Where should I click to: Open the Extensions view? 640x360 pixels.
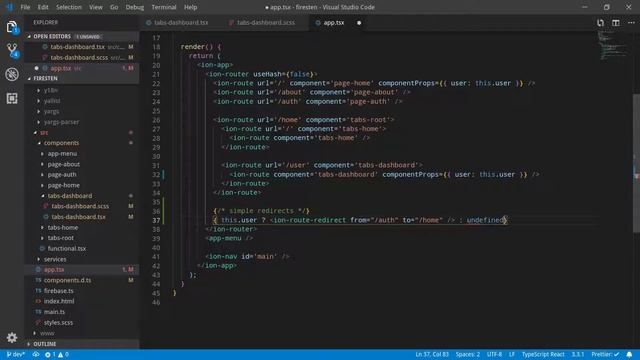click(x=12, y=98)
